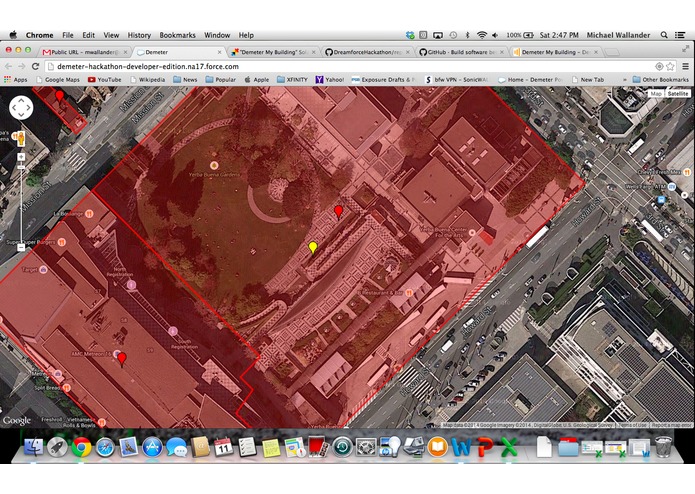The height and width of the screenshot is (494, 695).
Task: Switch map to Satellite view
Action: [678, 93]
